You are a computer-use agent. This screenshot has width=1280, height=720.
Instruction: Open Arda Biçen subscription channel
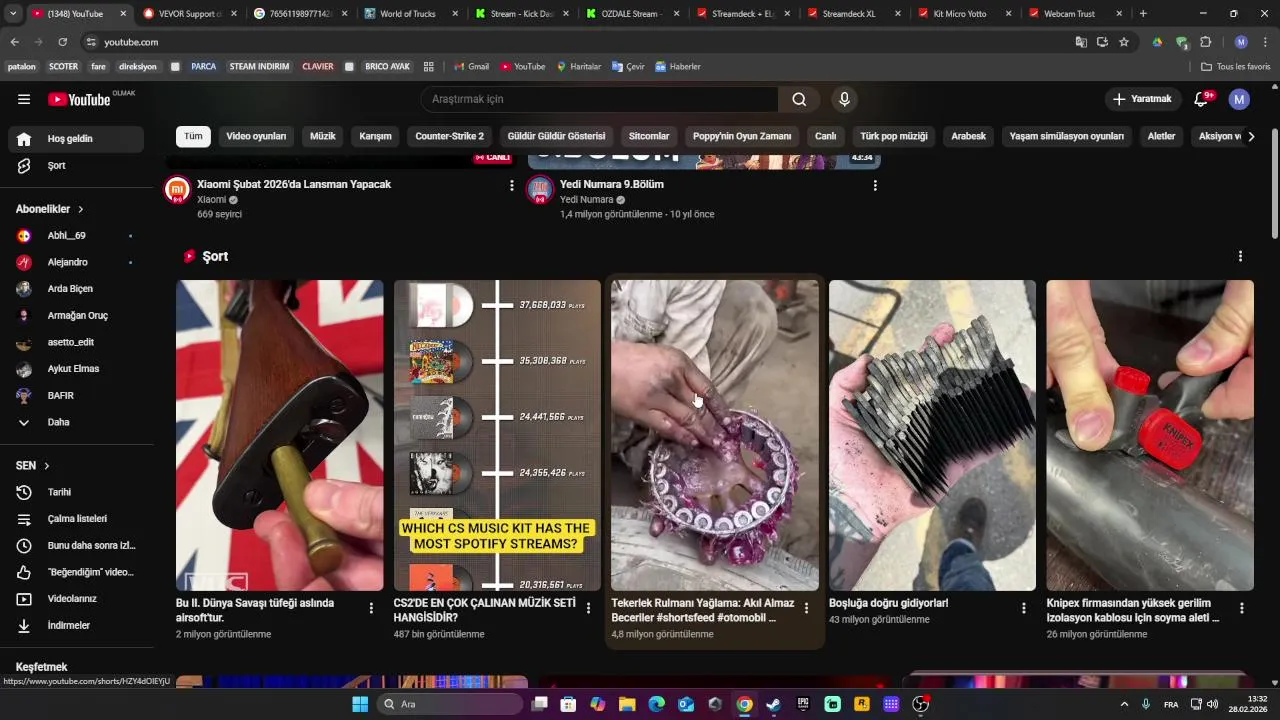[75, 289]
